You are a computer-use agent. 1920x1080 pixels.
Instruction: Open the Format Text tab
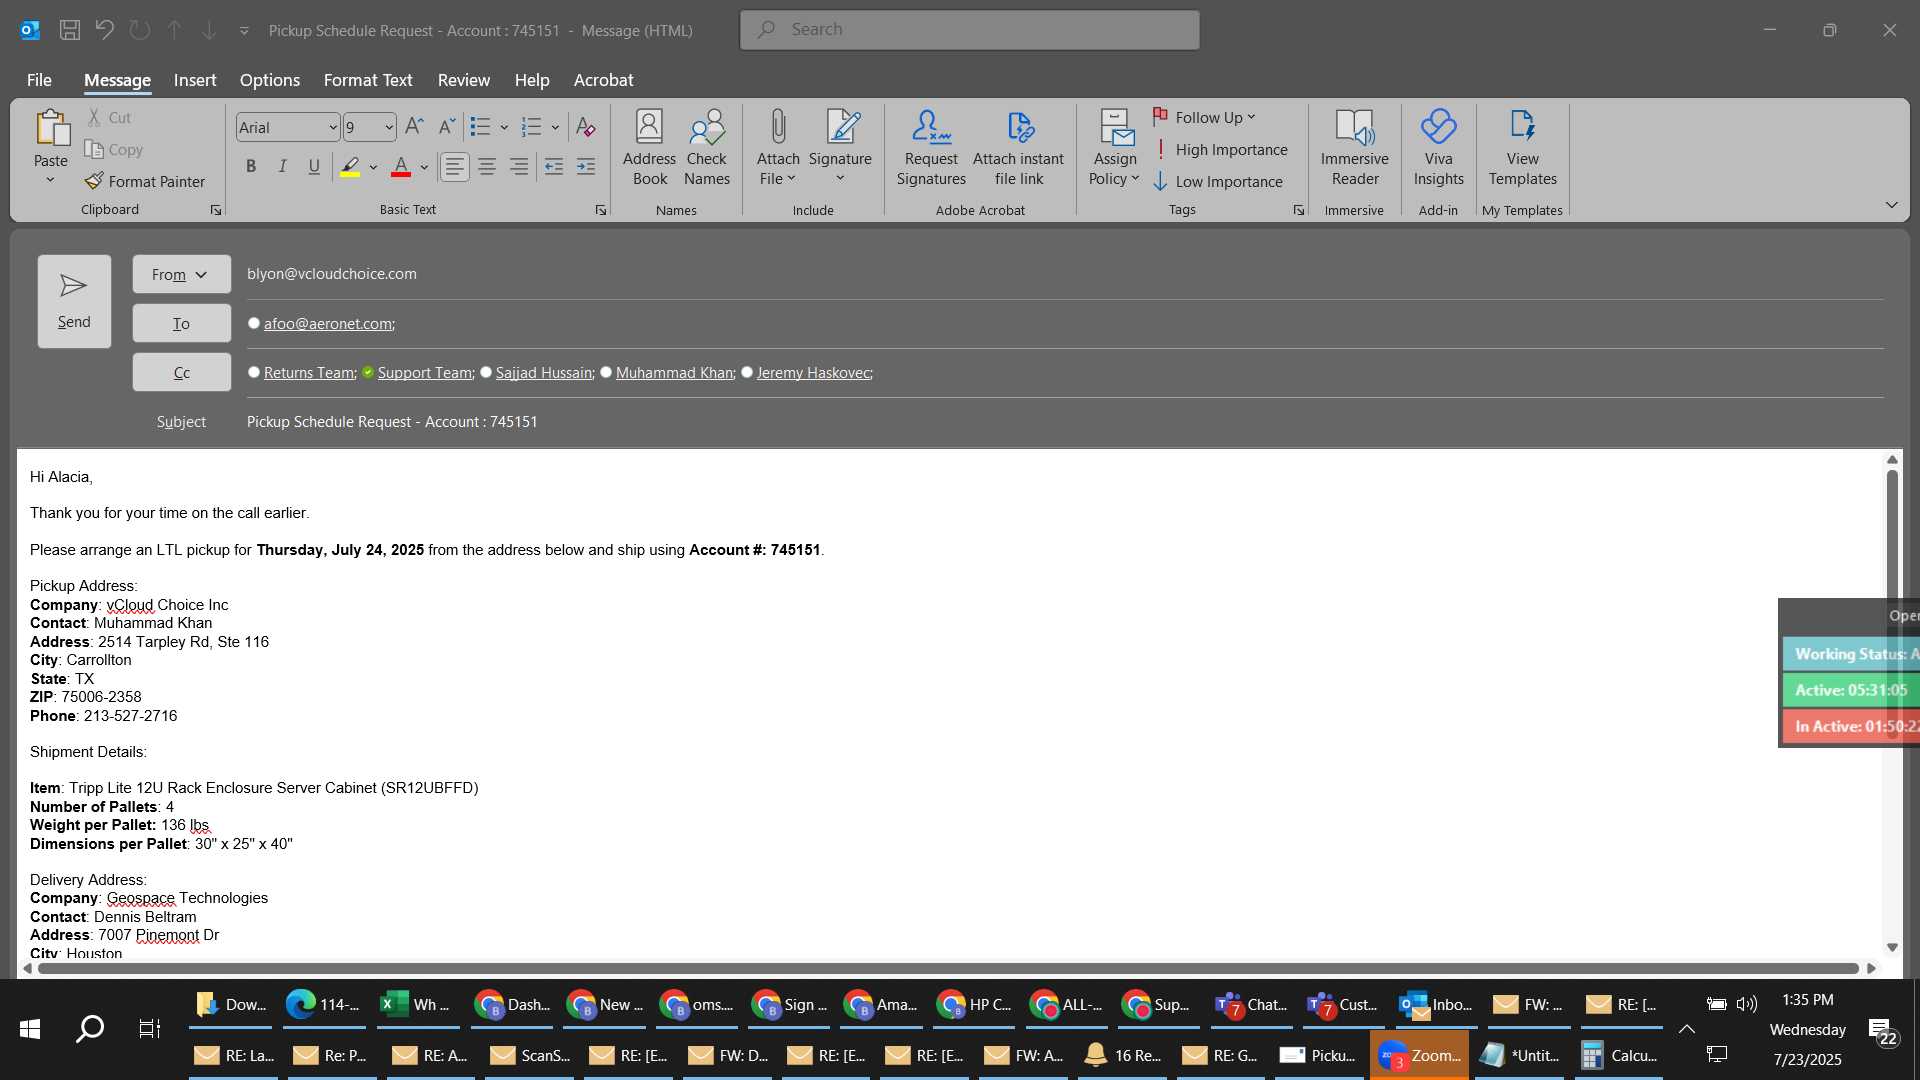tap(368, 80)
